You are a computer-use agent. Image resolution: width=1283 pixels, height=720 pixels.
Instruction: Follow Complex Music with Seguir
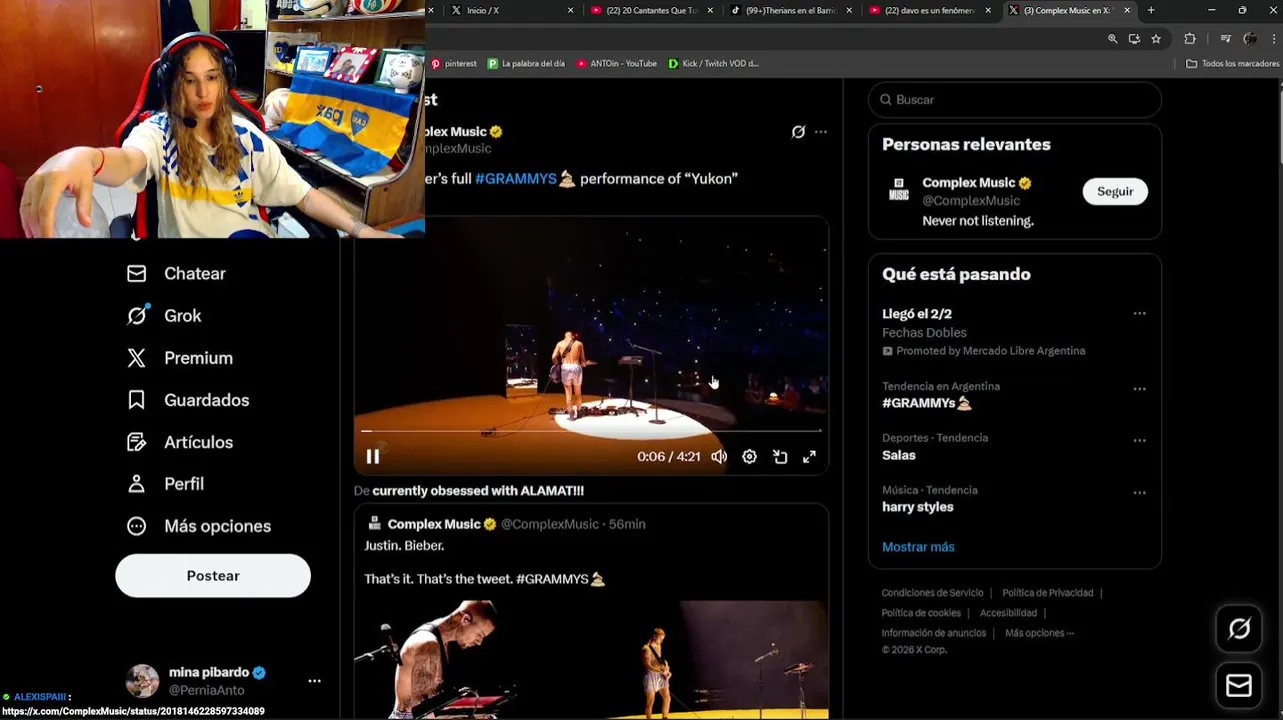(1115, 191)
